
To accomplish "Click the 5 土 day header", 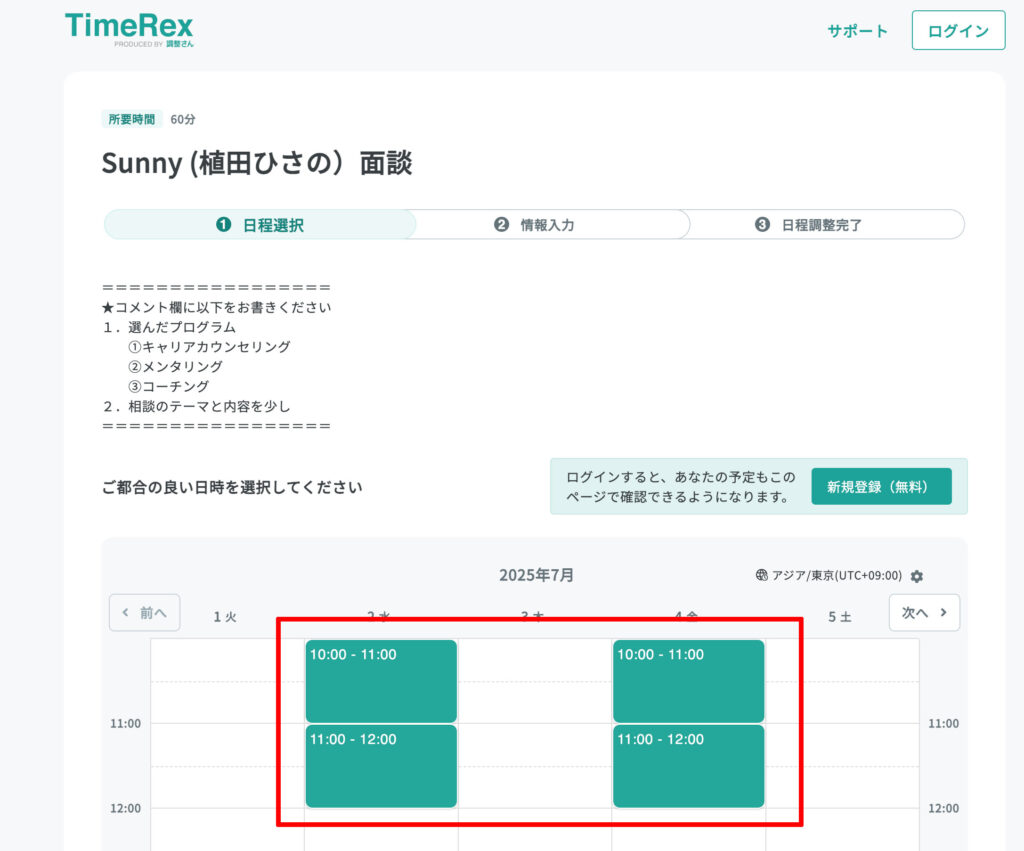I will pos(840,617).
